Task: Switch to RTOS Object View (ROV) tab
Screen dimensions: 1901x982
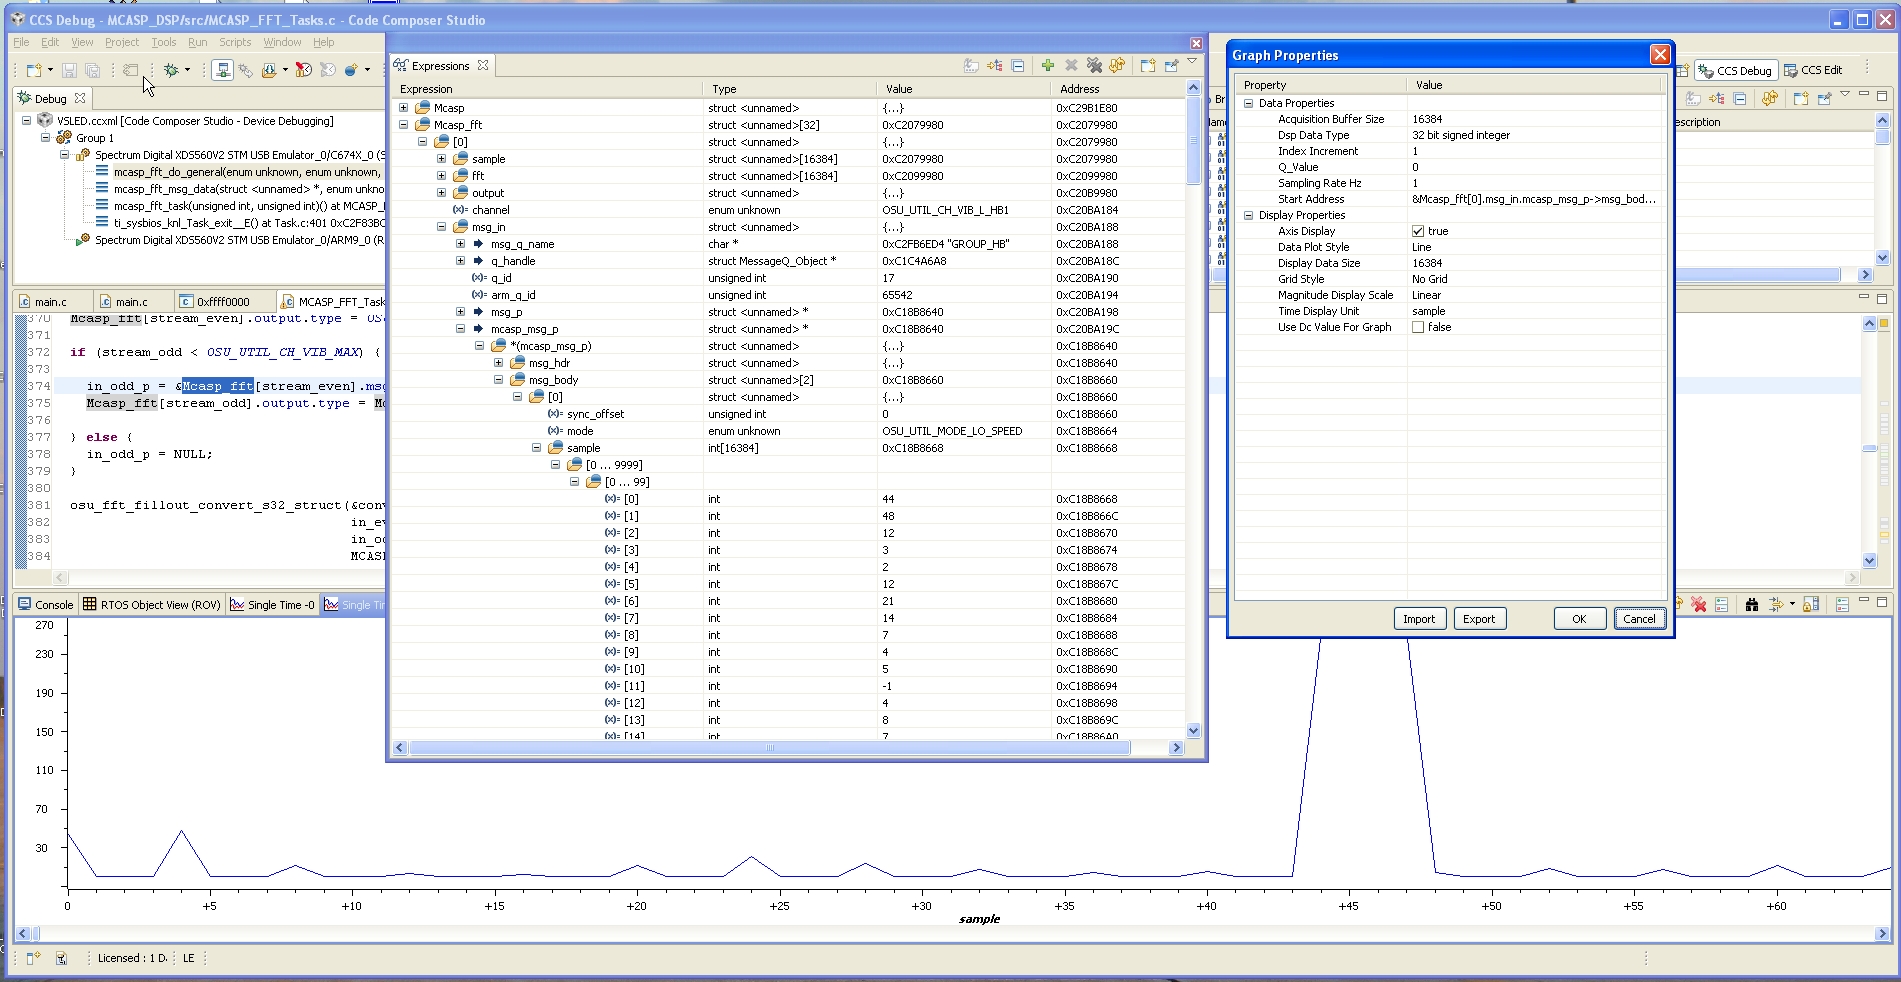Action: point(152,605)
